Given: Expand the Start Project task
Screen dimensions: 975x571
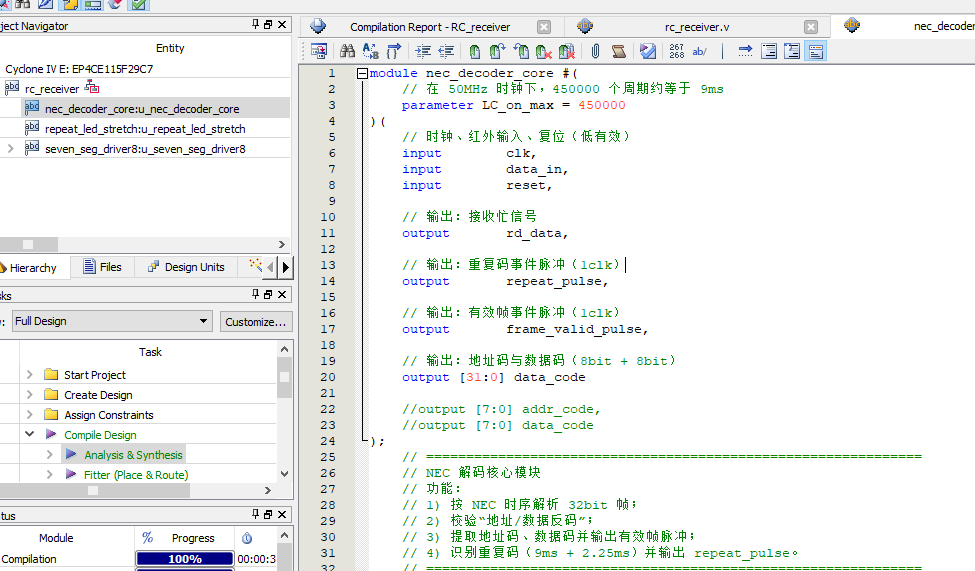Looking at the screenshot, I should pos(29,374).
